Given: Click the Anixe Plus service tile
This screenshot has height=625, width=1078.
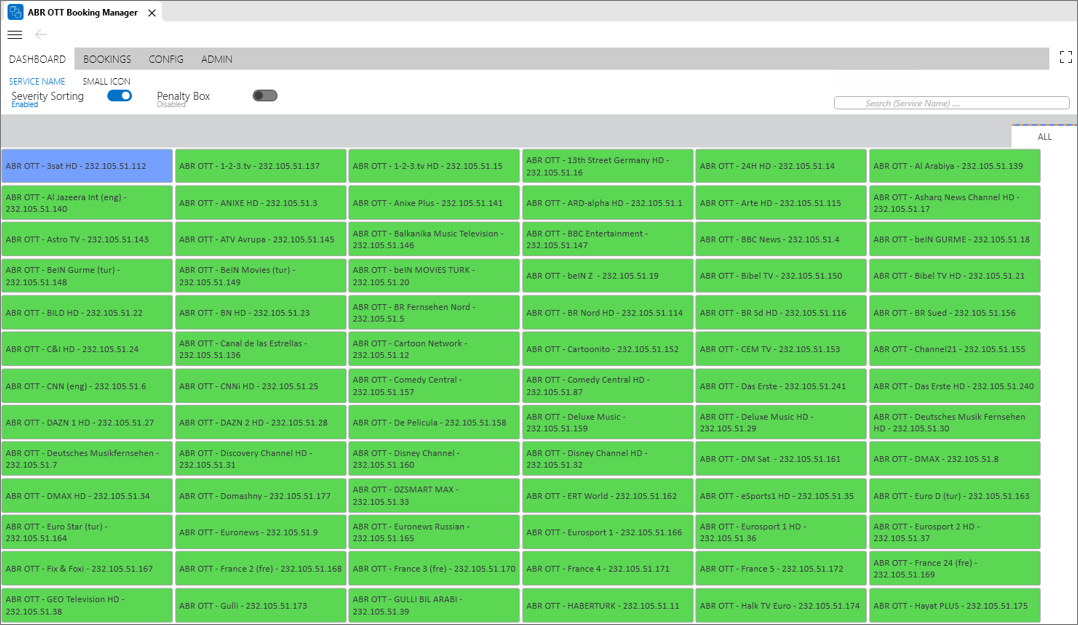Looking at the screenshot, I should [x=434, y=203].
